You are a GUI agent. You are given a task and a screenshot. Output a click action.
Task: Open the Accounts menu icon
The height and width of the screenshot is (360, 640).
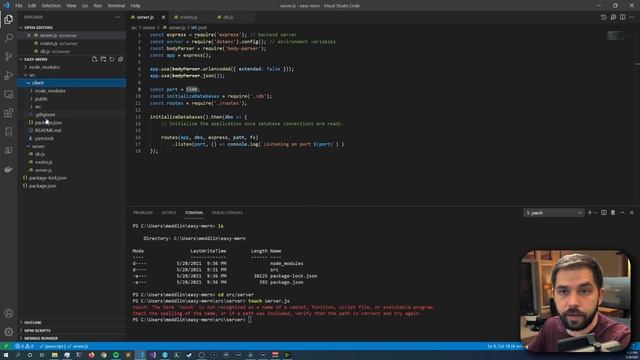9,313
